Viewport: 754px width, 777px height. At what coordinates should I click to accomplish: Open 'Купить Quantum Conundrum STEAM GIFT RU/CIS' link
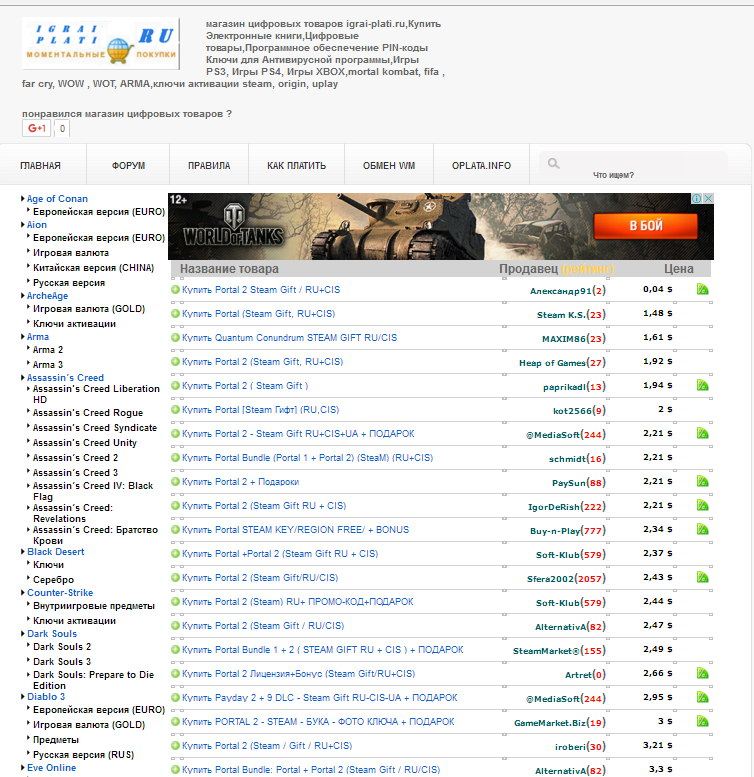pyautogui.click(x=289, y=337)
